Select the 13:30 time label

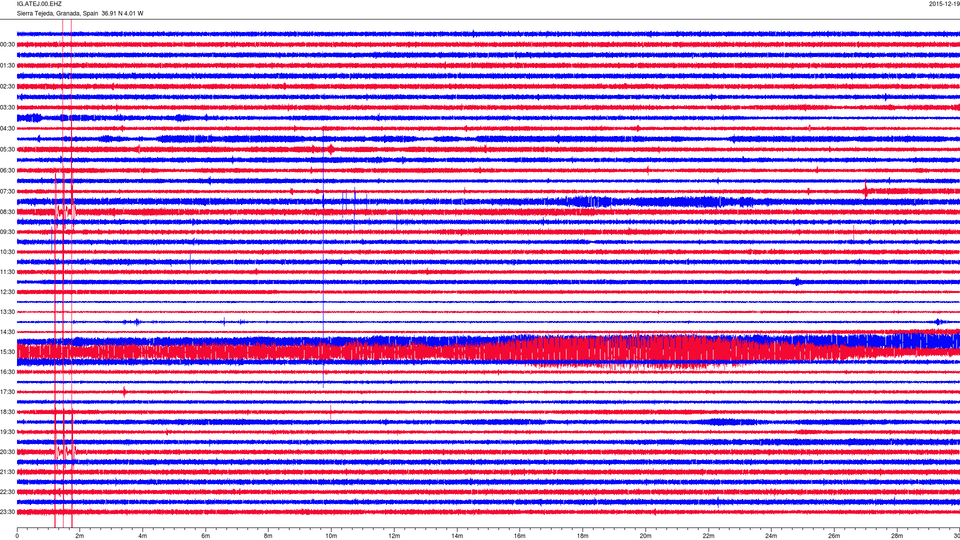(x=7, y=312)
